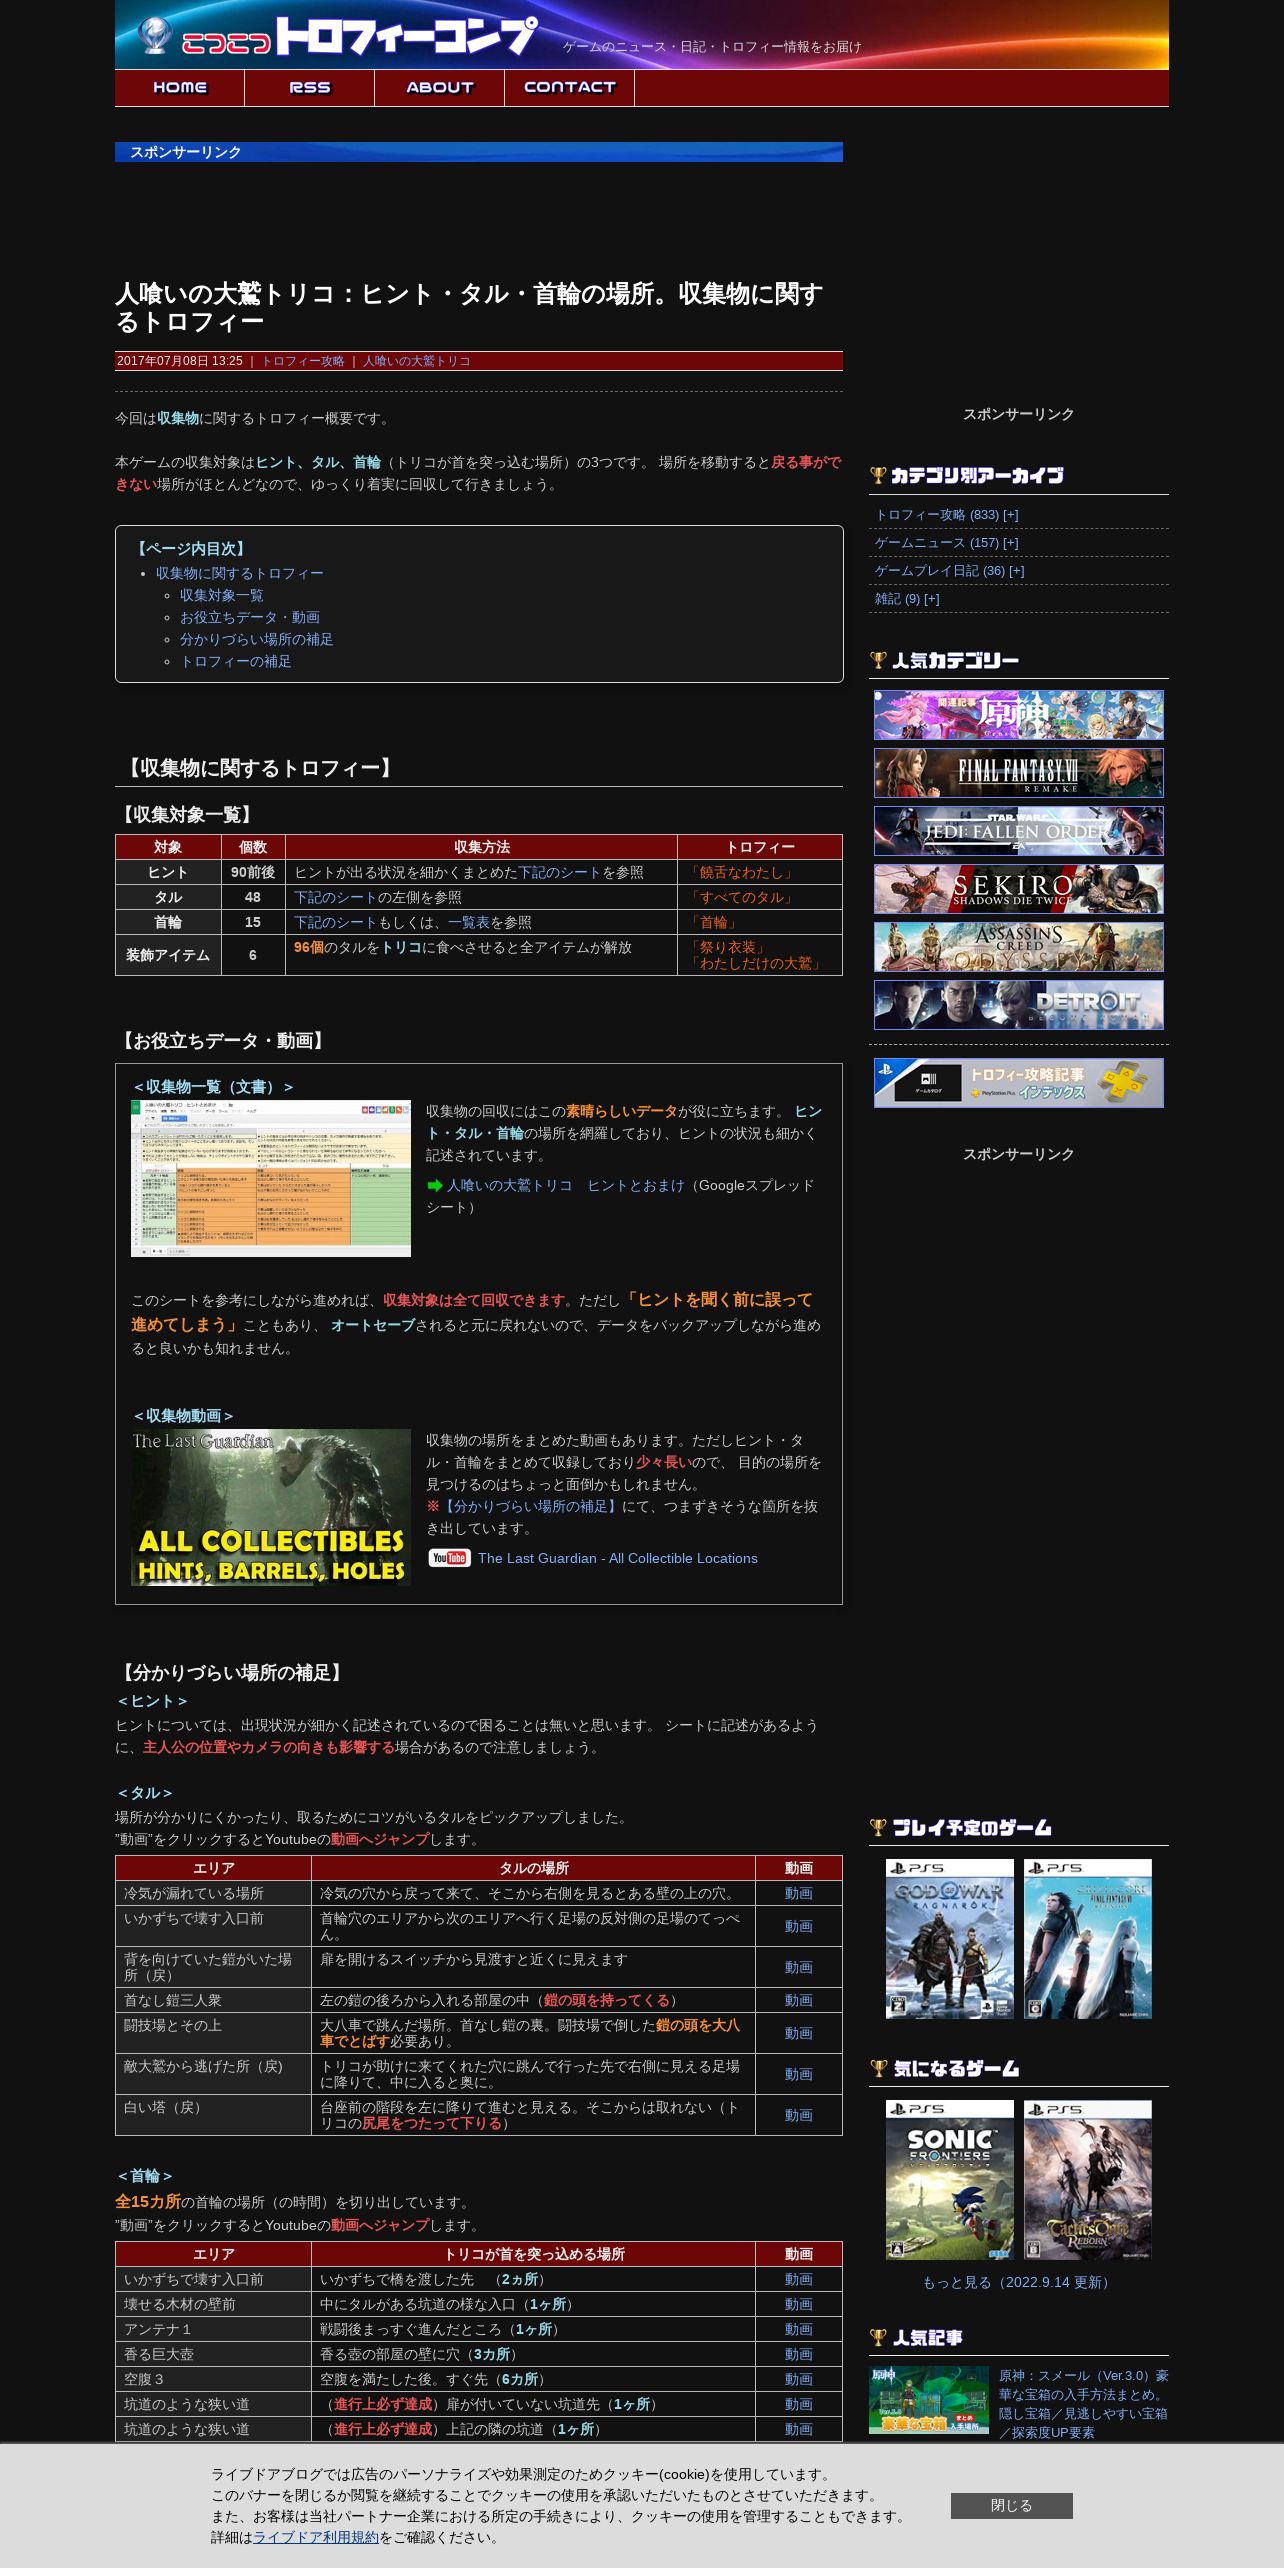Jump to トロフィーの補足 in the table of contents
The image size is (1284, 2568).
point(236,661)
